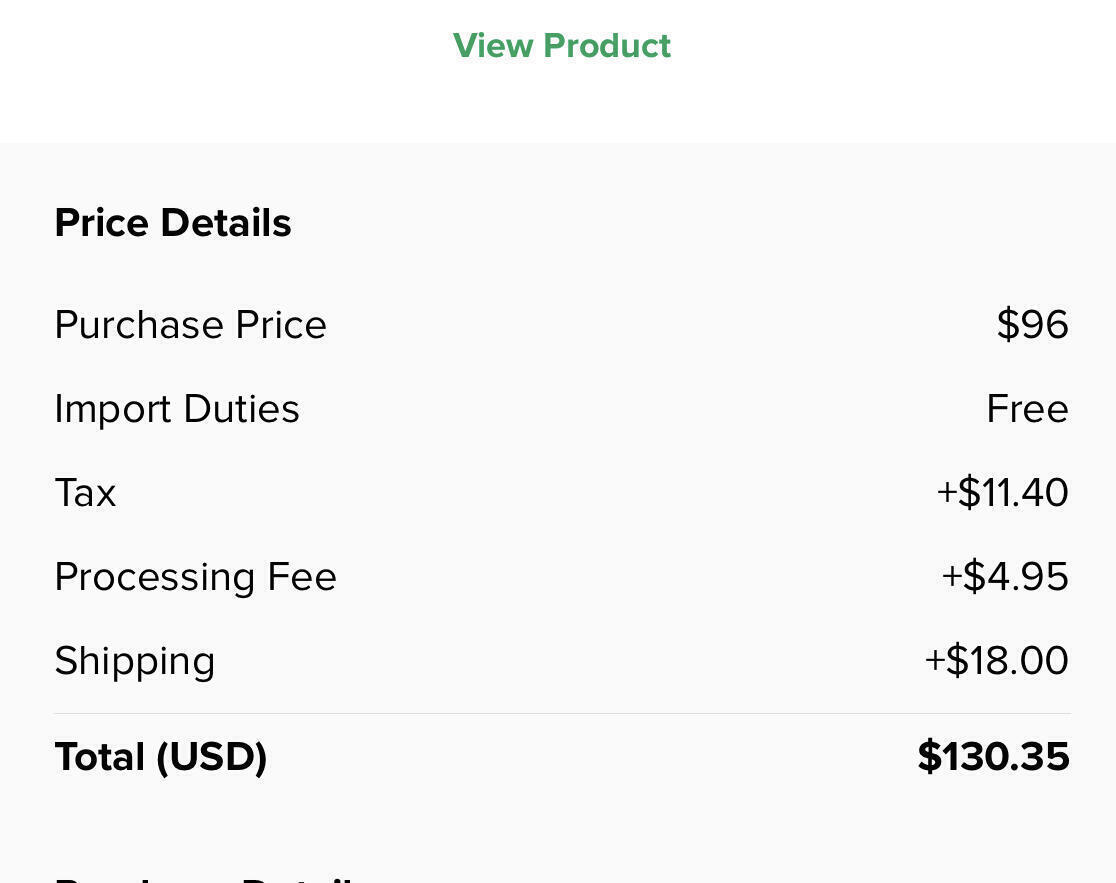The image size is (1116, 883).
Task: Select the Tax row label
Action: tap(85, 493)
